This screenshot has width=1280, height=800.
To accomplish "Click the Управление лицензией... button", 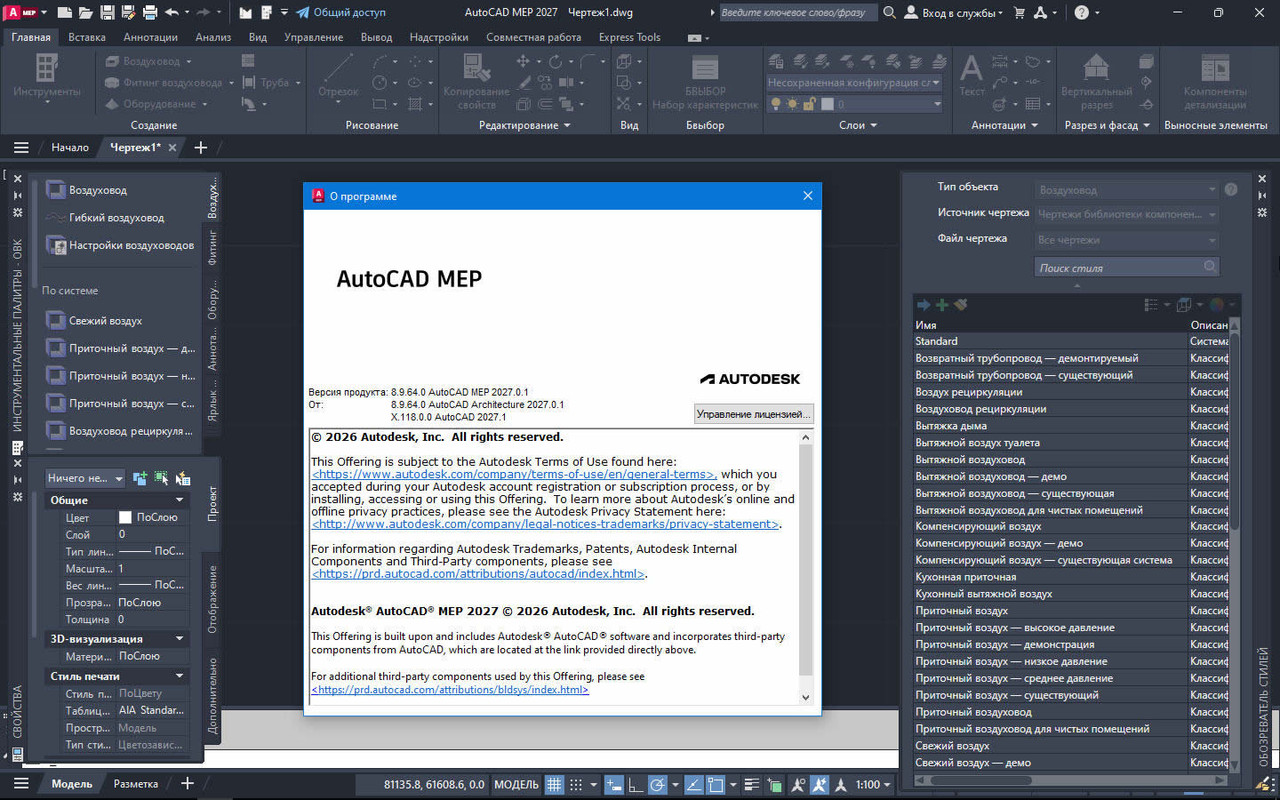I will tap(754, 414).
